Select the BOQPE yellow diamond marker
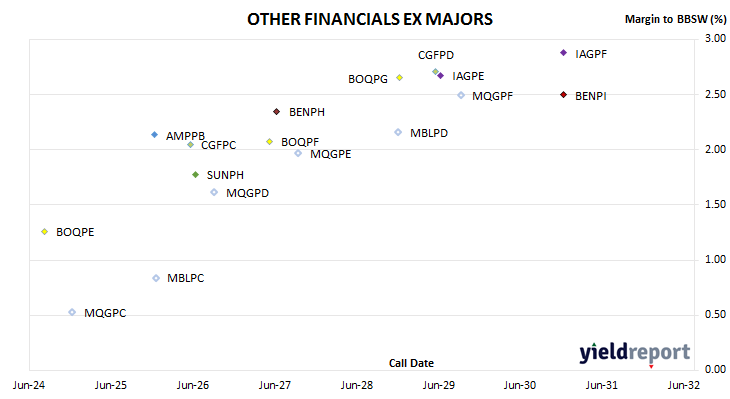The width and height of the screenshot is (730, 399). coord(45,232)
